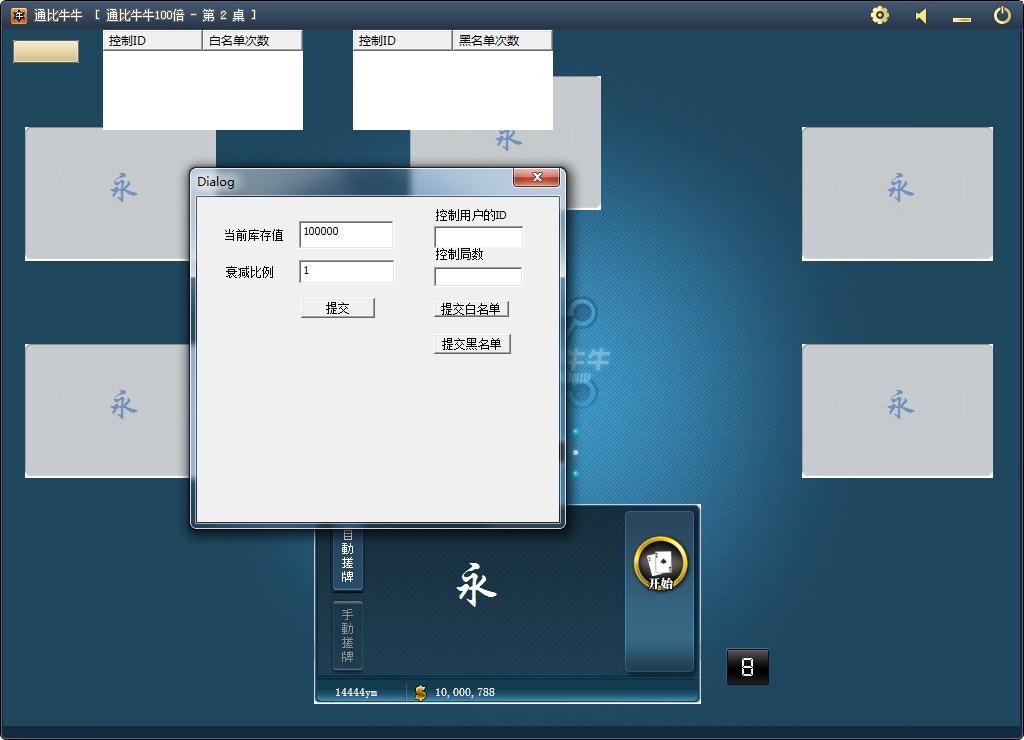Click 提交白名单 button
This screenshot has height=740, width=1024.
(471, 310)
